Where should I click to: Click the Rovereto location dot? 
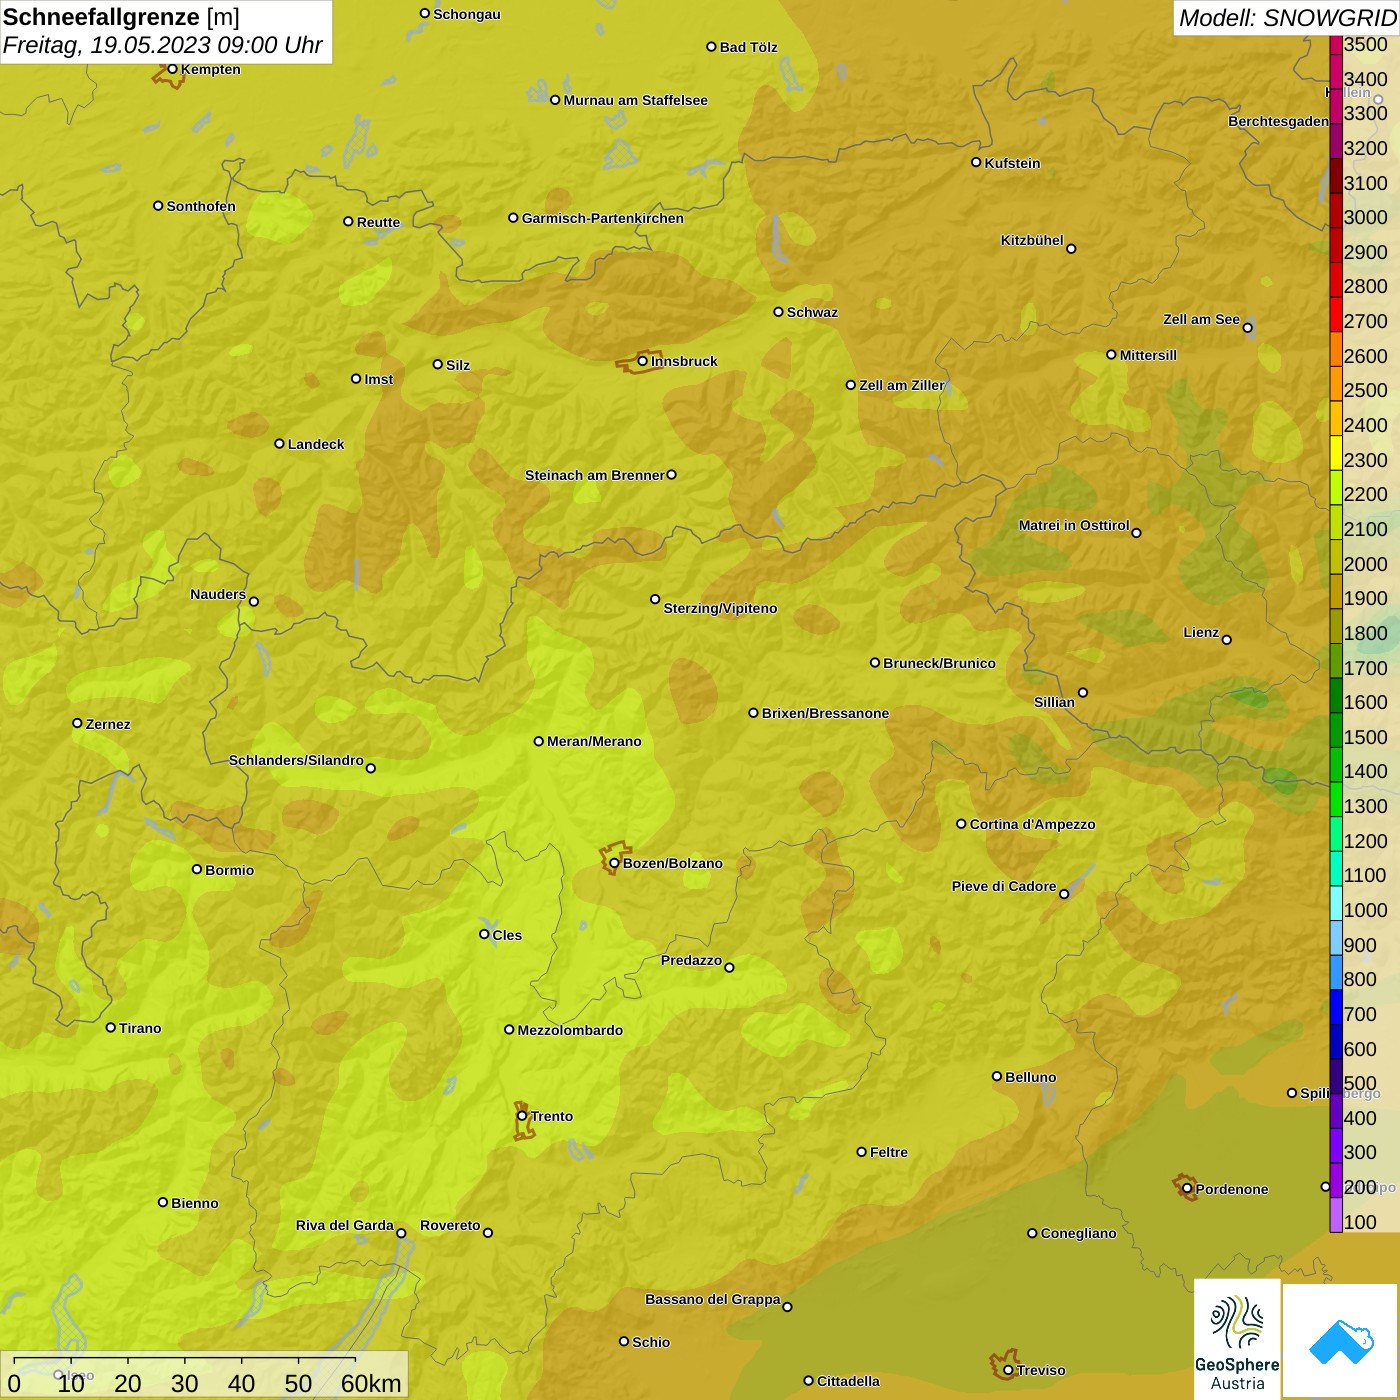tap(488, 1233)
